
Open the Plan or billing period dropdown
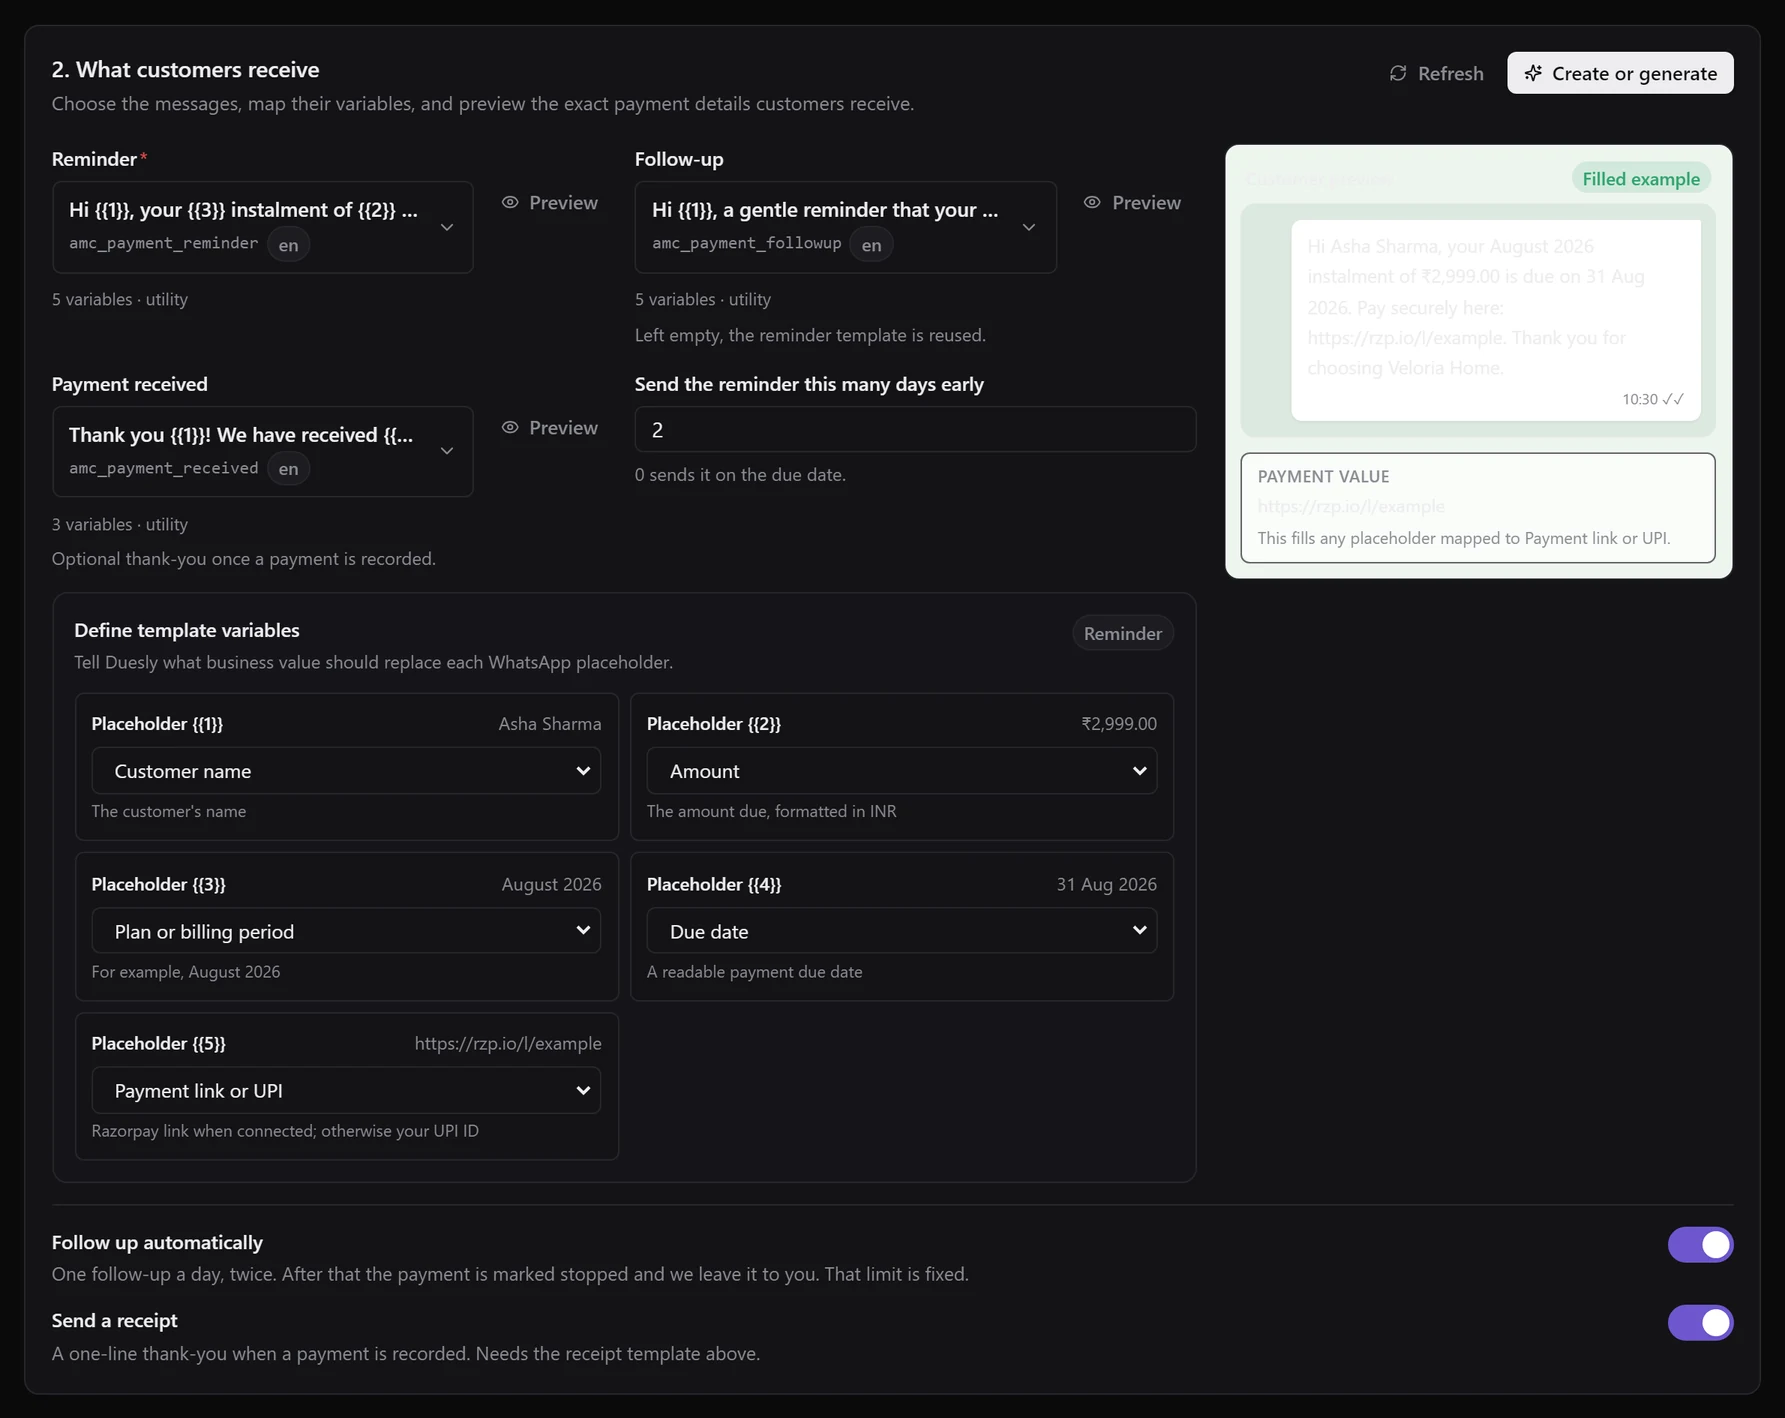click(346, 931)
